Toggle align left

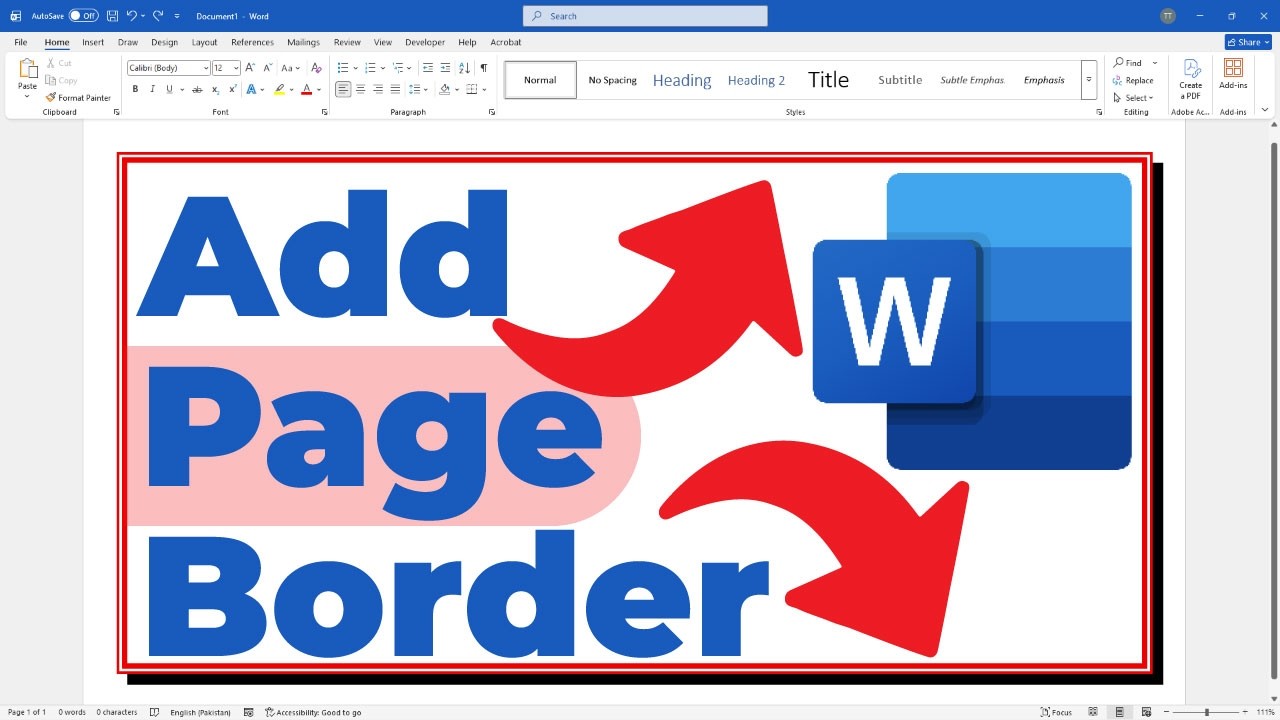pos(343,89)
